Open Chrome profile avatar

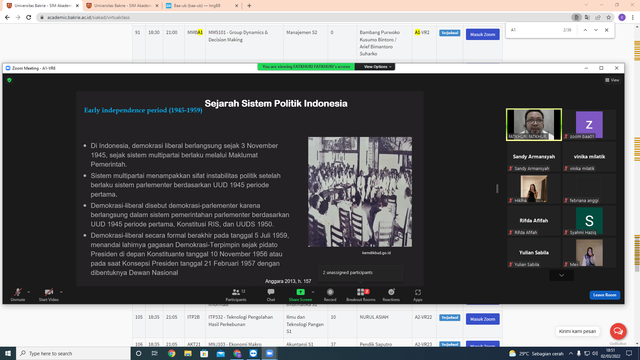click(x=622, y=18)
